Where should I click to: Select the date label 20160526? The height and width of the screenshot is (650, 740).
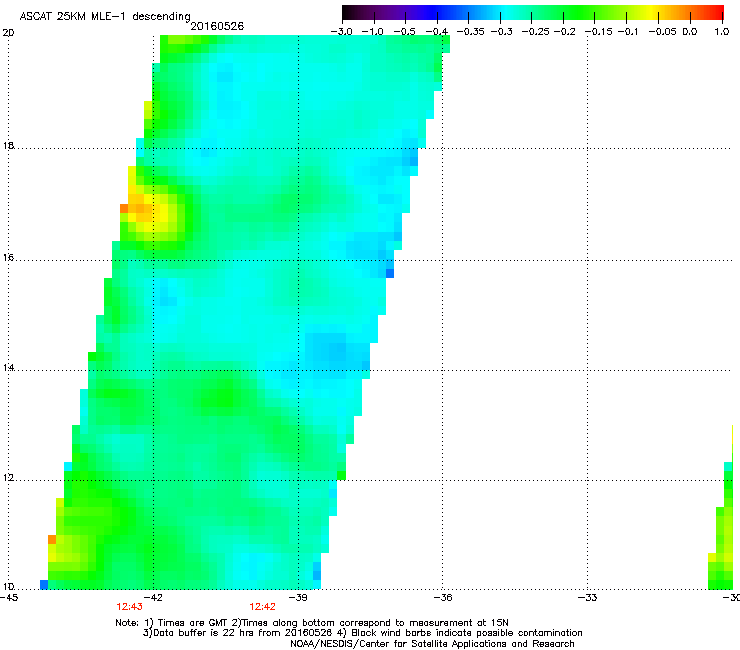point(217,26)
